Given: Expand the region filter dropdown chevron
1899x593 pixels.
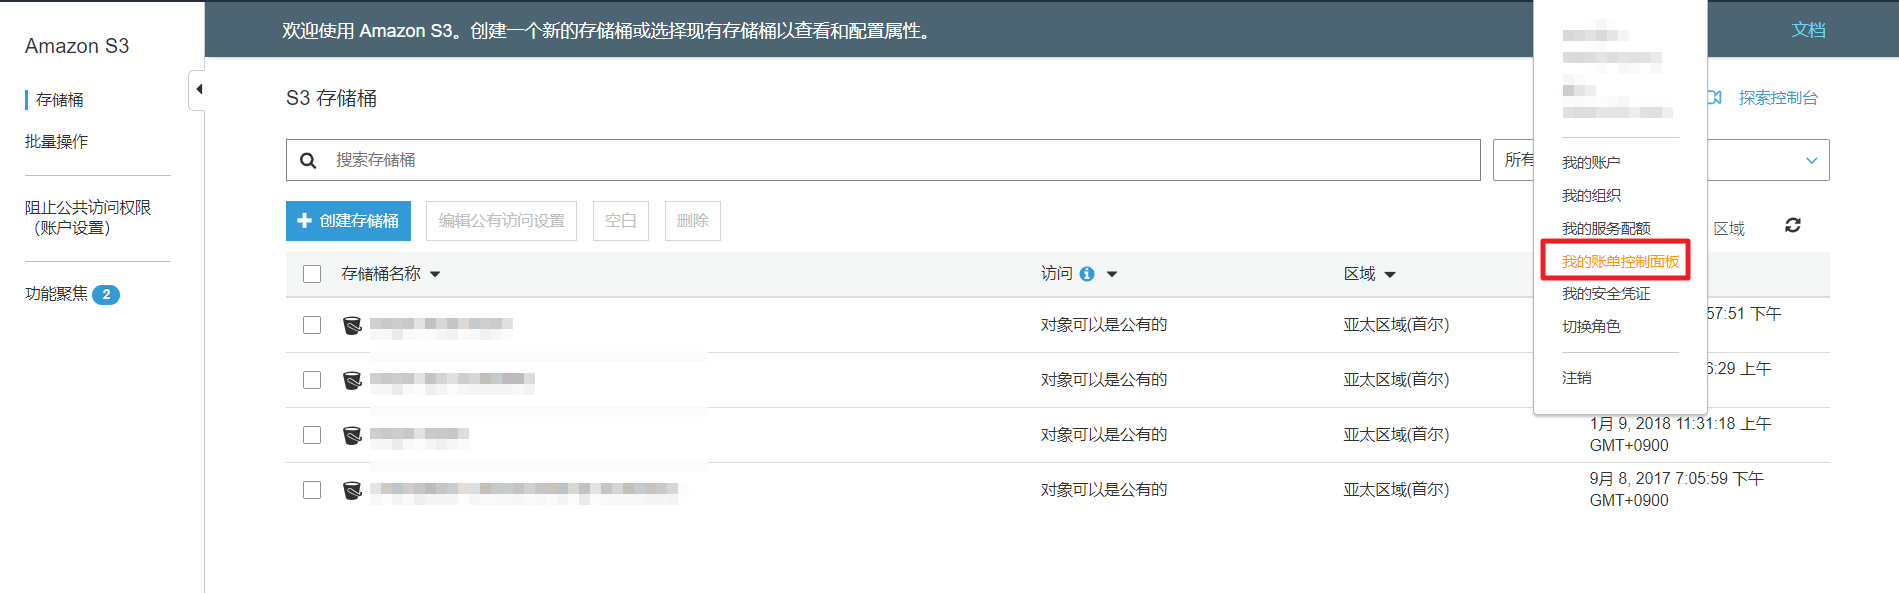Looking at the screenshot, I should pyautogui.click(x=1811, y=160).
